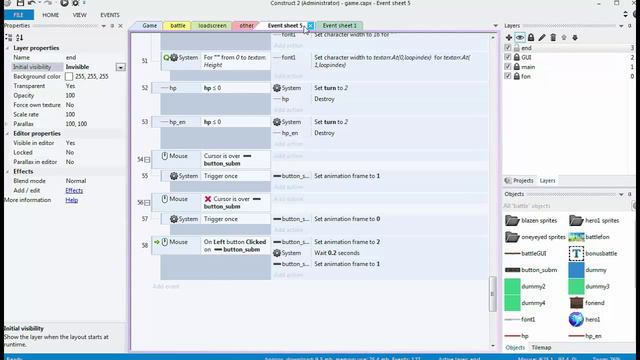Screen dimensions: 640x360
Task: Open the Properties panel dropdown arrow
Action: click(x=104, y=26)
